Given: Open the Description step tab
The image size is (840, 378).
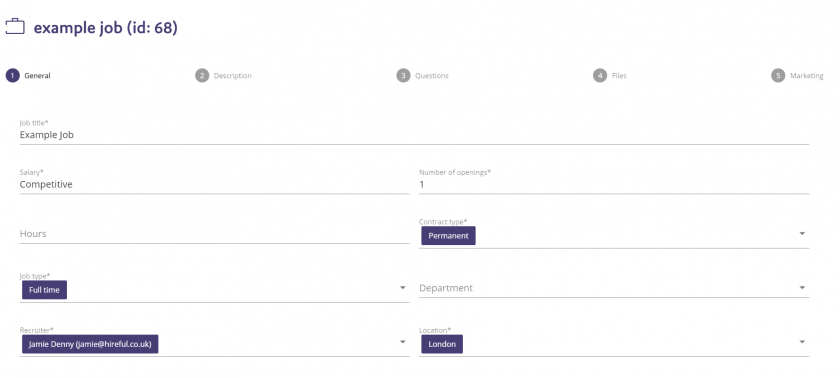Looking at the screenshot, I should pyautogui.click(x=232, y=76).
